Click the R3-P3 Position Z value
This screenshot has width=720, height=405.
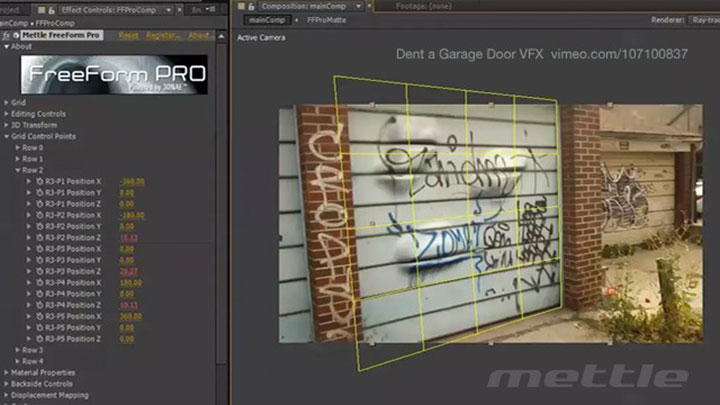pos(129,271)
